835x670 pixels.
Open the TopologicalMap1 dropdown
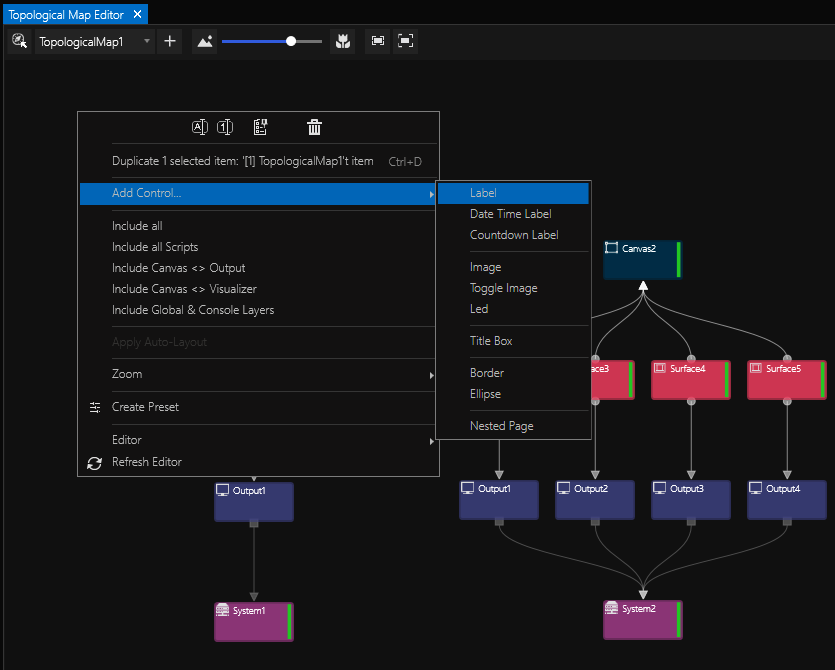(x=95, y=42)
